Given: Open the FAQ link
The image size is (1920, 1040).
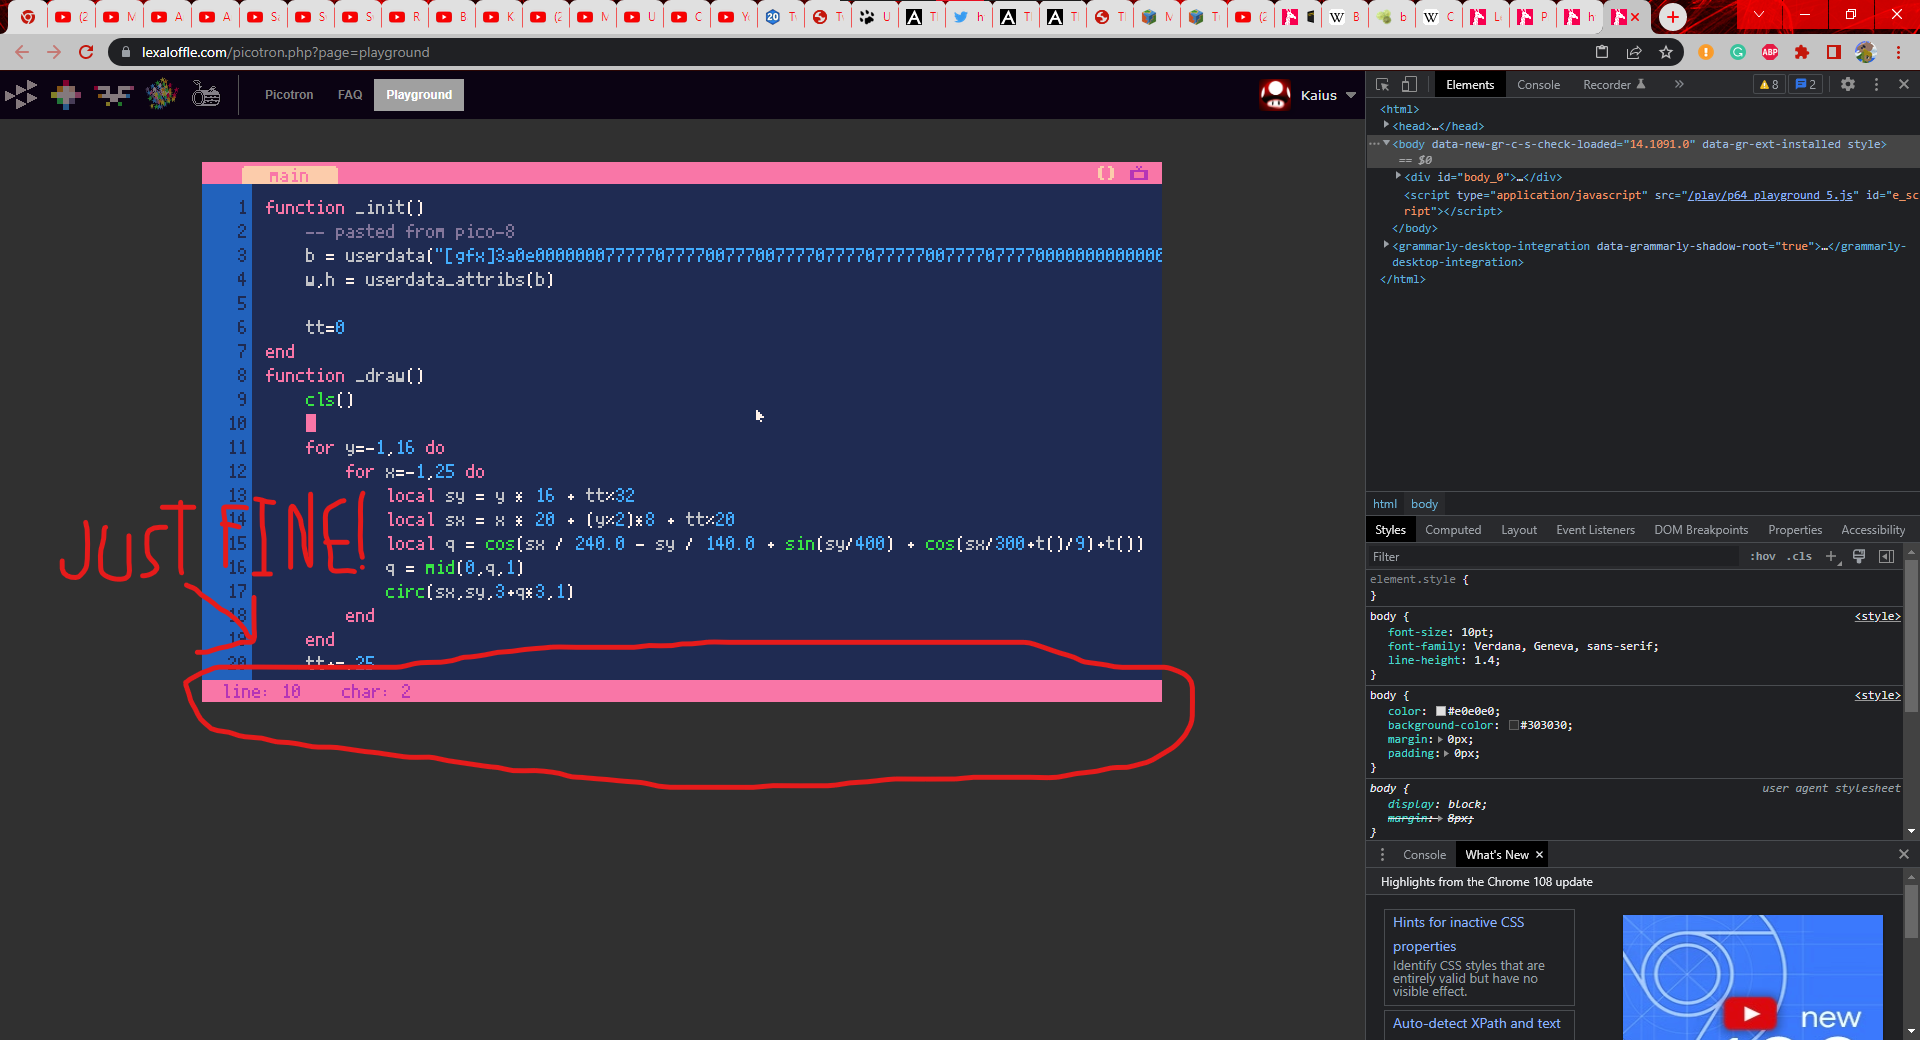Looking at the screenshot, I should pyautogui.click(x=350, y=95).
